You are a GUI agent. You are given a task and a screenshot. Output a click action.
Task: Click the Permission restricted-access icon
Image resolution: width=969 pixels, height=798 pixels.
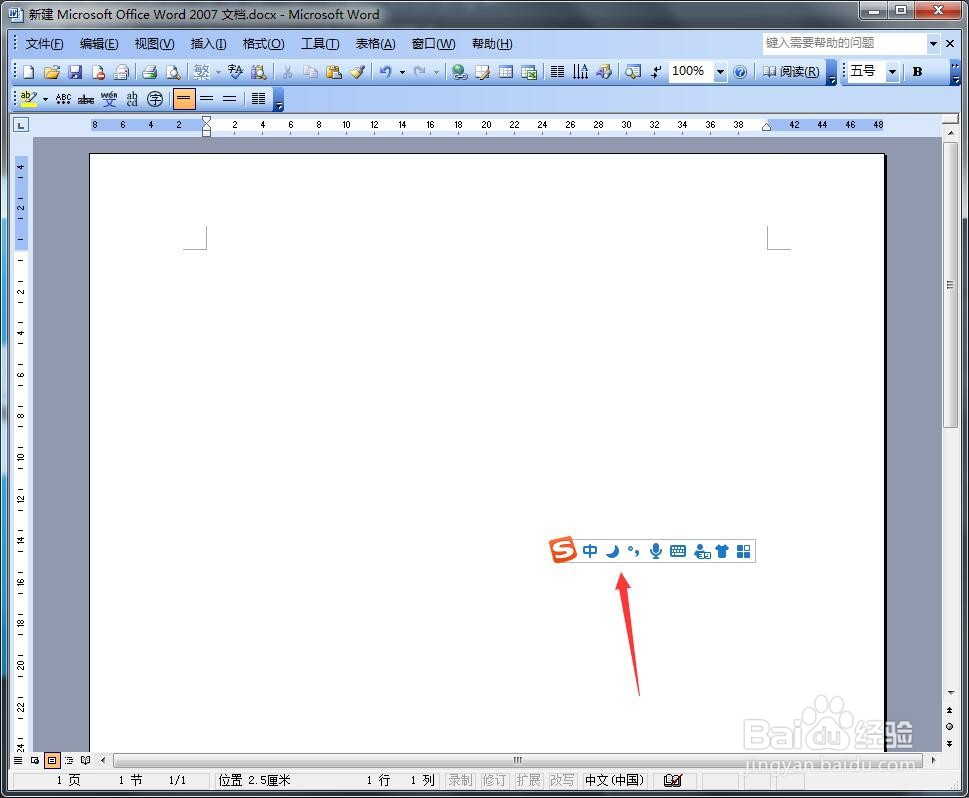pos(98,72)
